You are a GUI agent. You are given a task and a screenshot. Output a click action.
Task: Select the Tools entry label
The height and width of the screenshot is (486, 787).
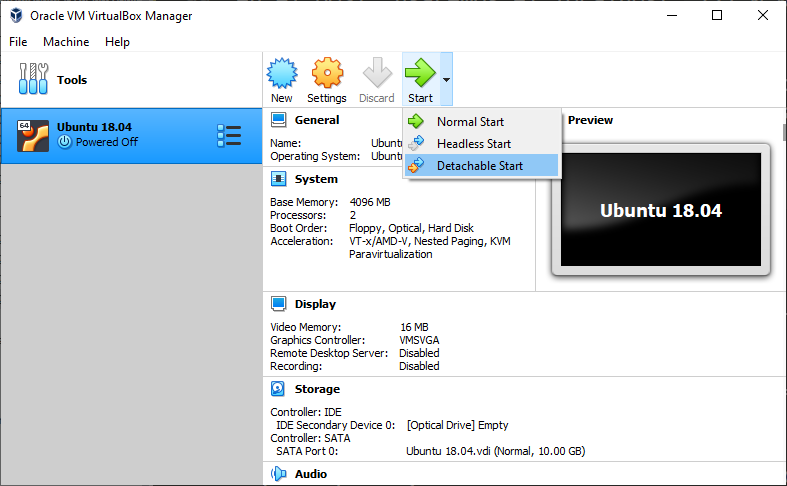click(72, 80)
